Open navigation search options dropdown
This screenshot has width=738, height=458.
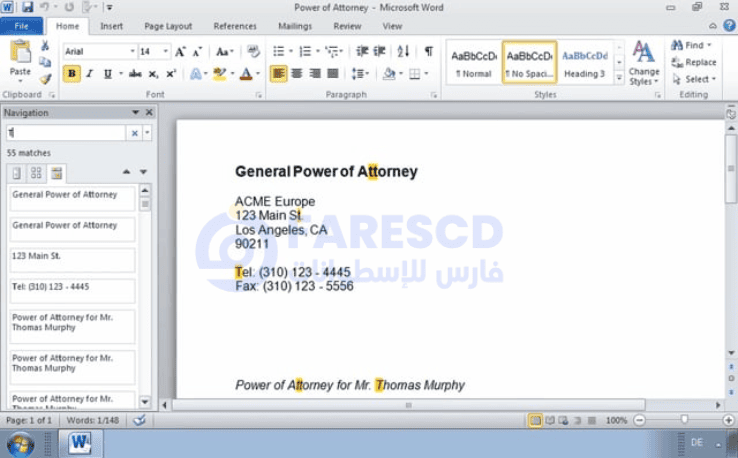click(x=147, y=133)
